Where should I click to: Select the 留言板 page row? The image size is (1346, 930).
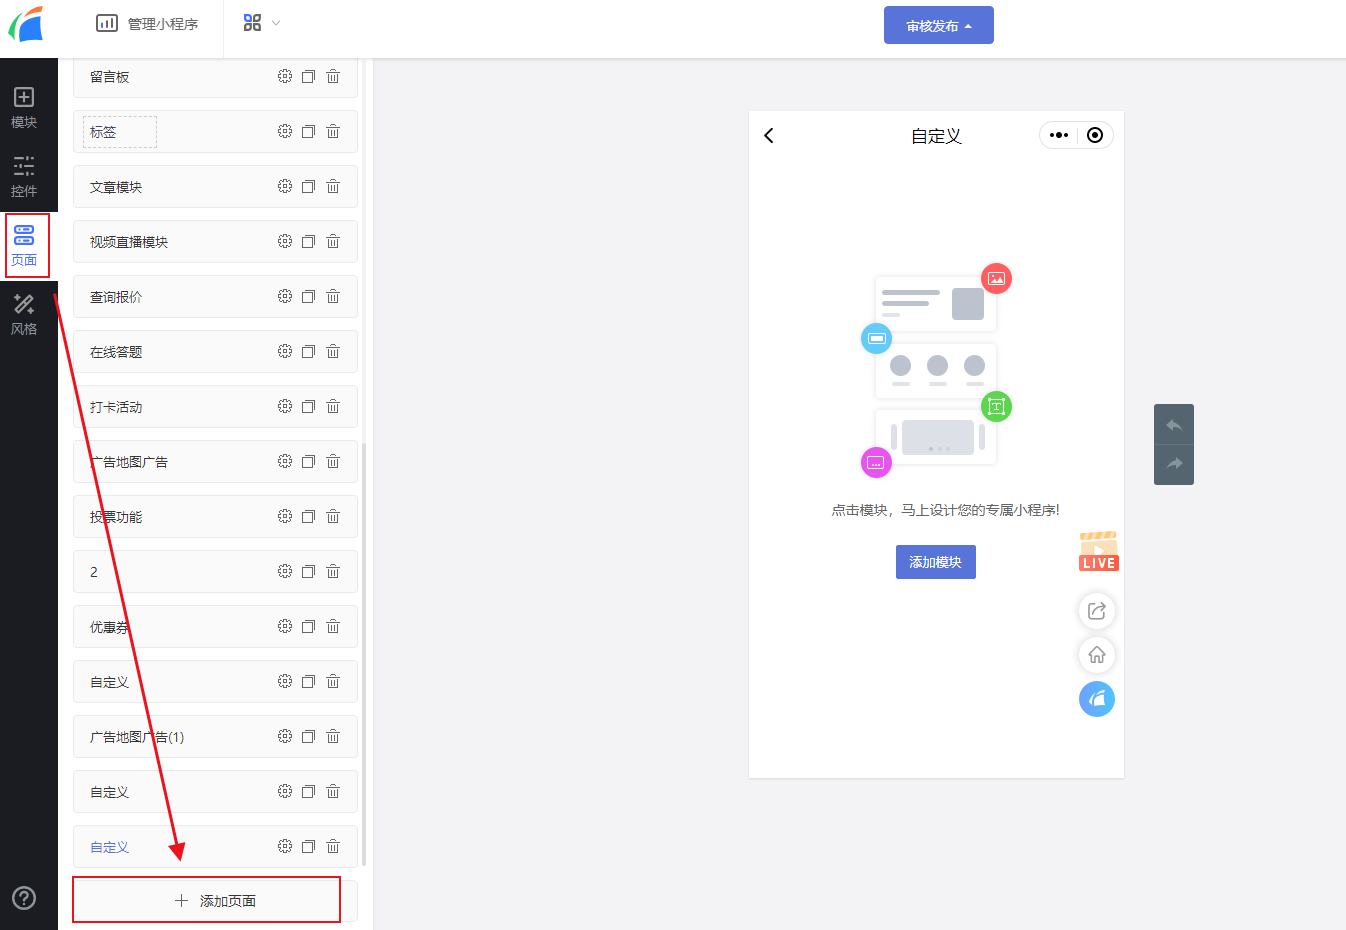215,77
